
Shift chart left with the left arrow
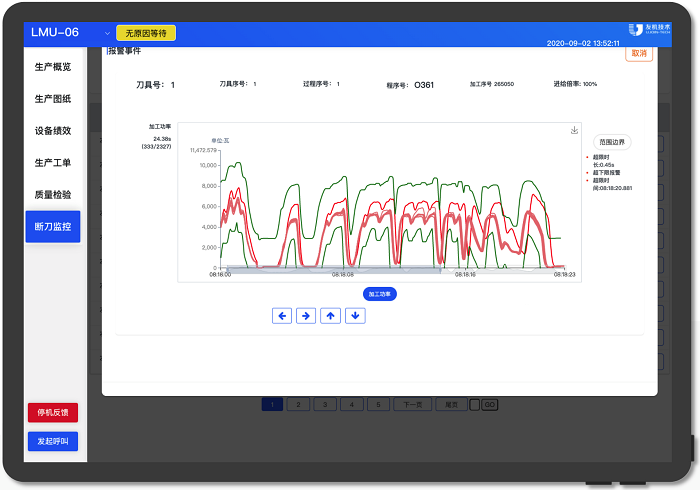click(282, 316)
